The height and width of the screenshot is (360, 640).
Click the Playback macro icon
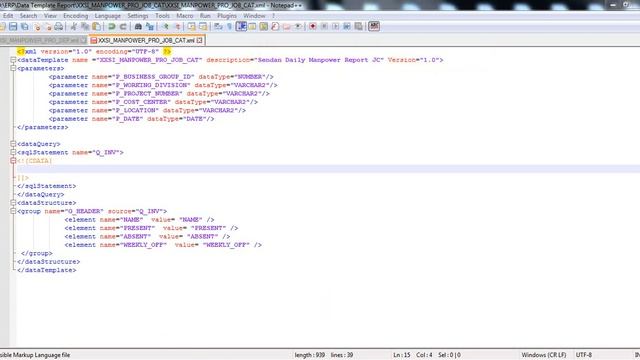pyautogui.click(x=336, y=27)
